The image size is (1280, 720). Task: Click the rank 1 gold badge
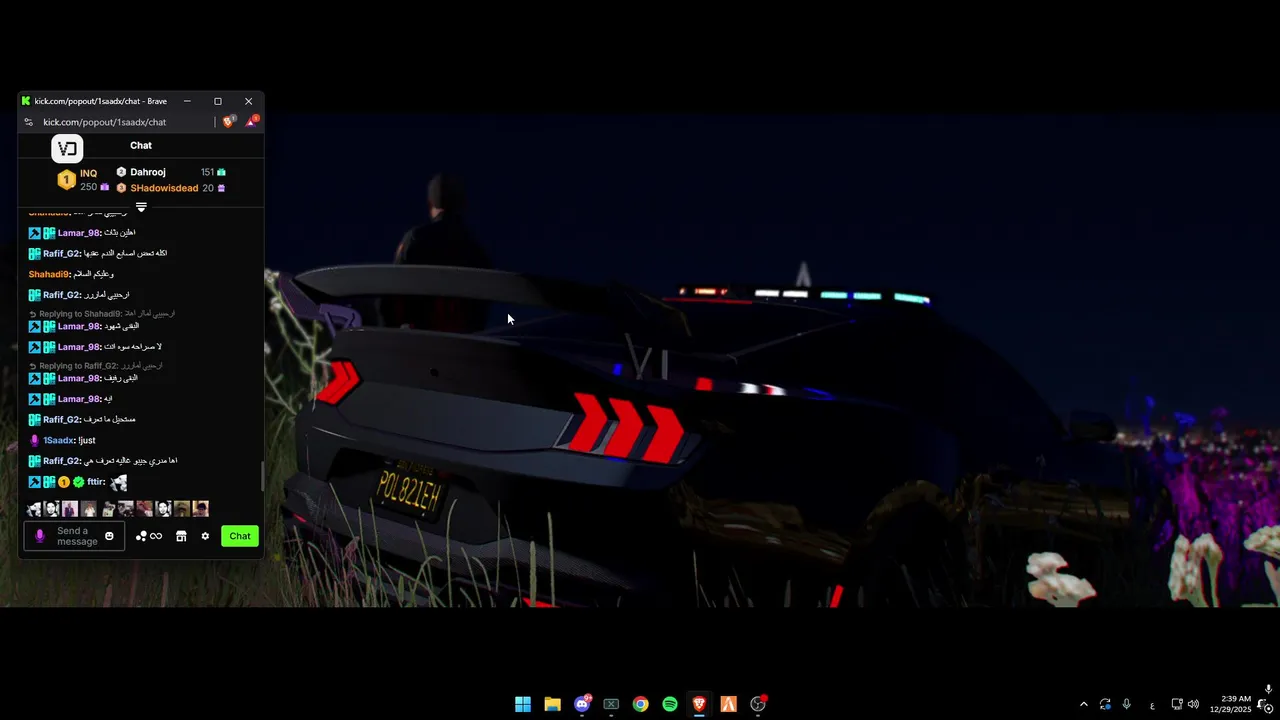(66, 180)
